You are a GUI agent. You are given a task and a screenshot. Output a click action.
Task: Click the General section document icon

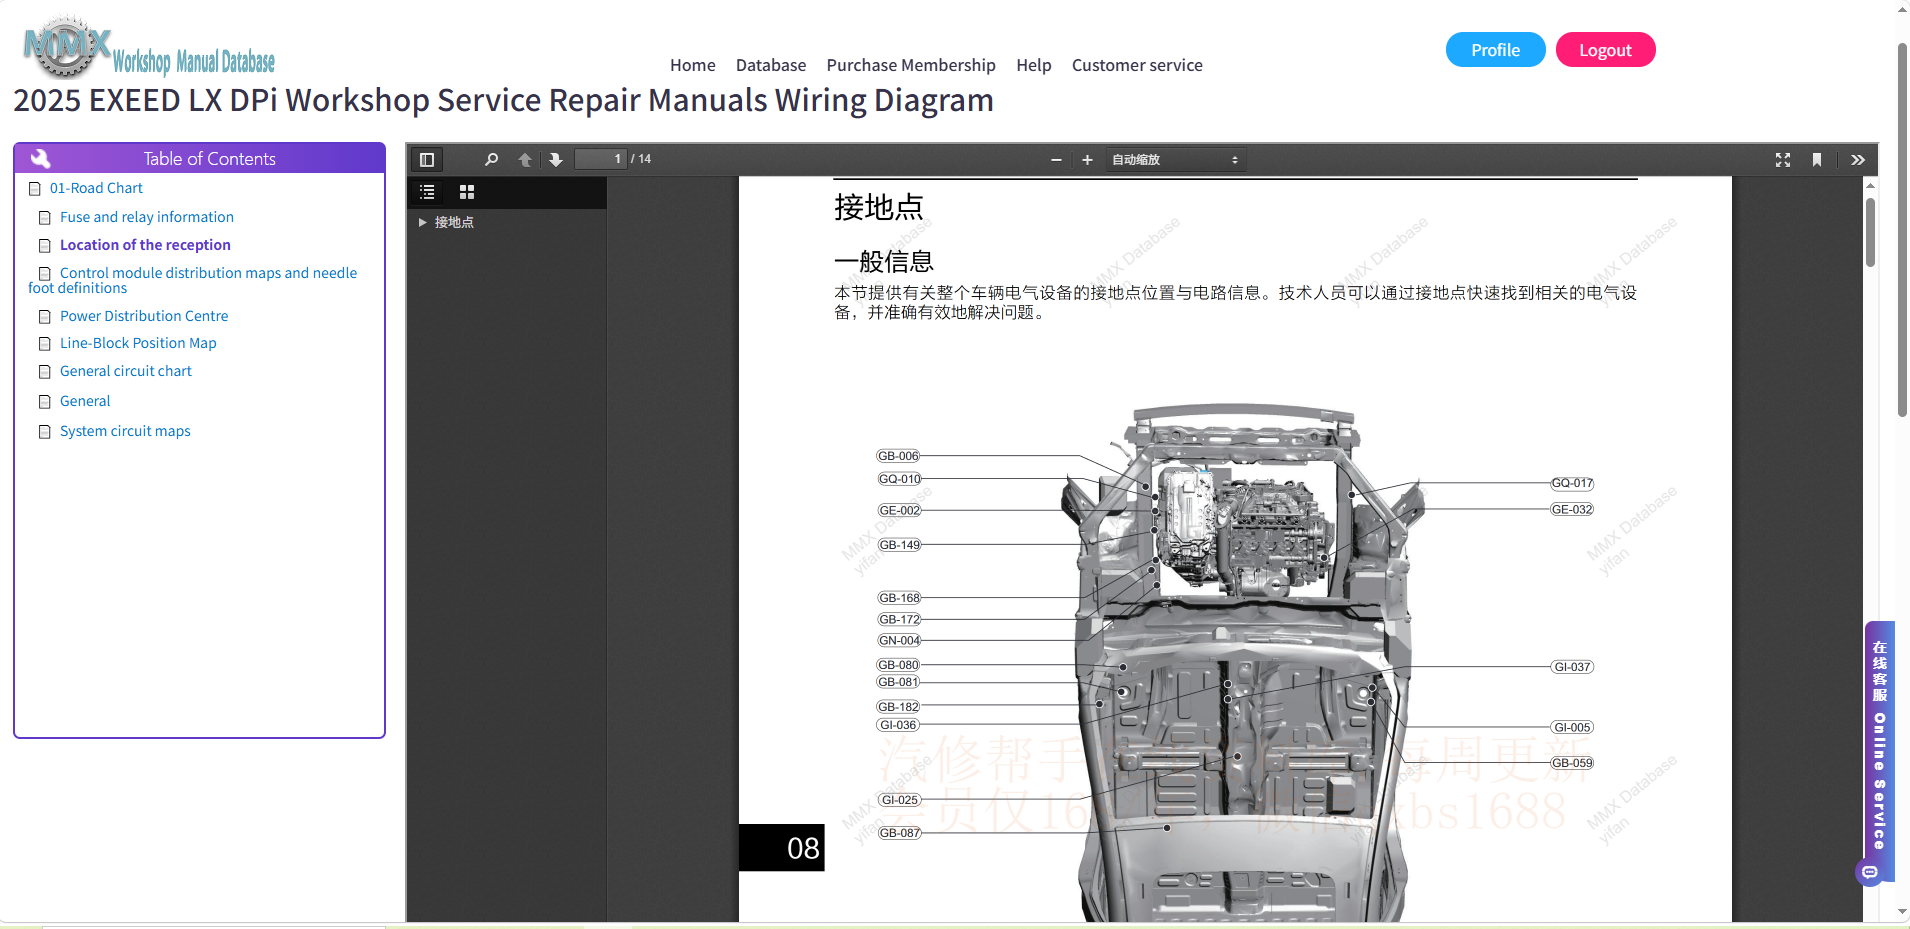(44, 402)
